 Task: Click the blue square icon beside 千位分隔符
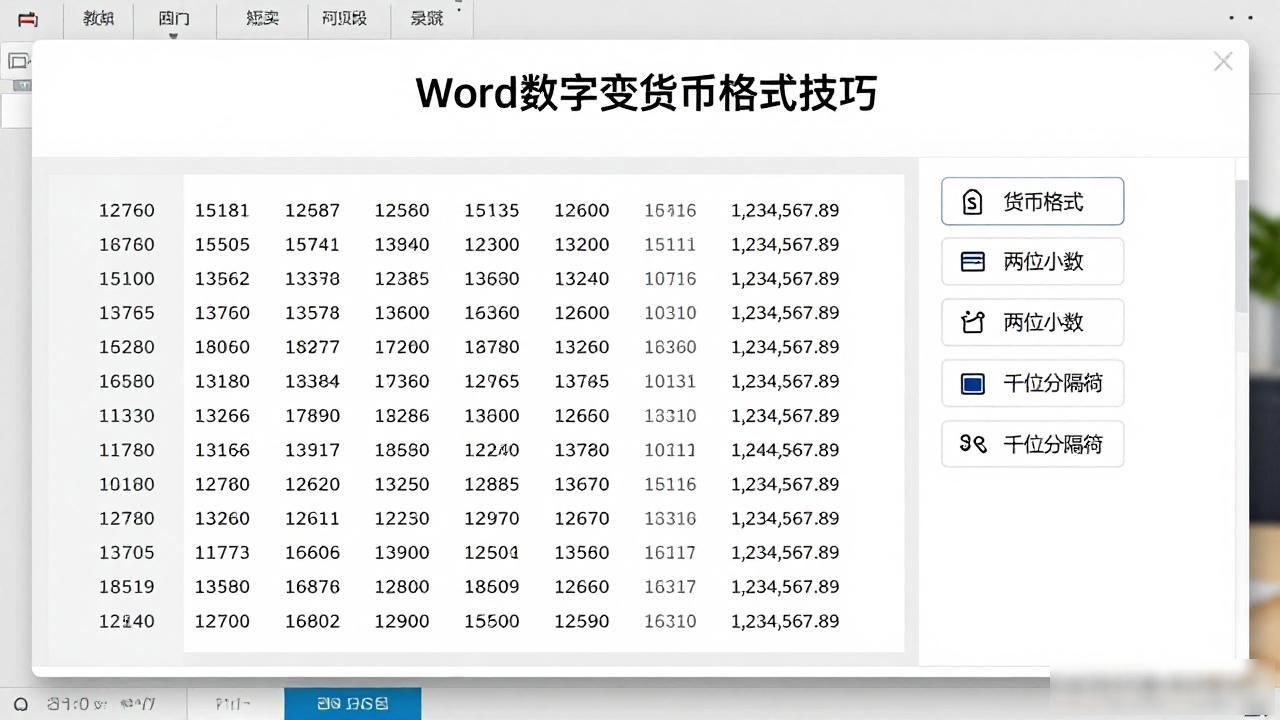(972, 384)
